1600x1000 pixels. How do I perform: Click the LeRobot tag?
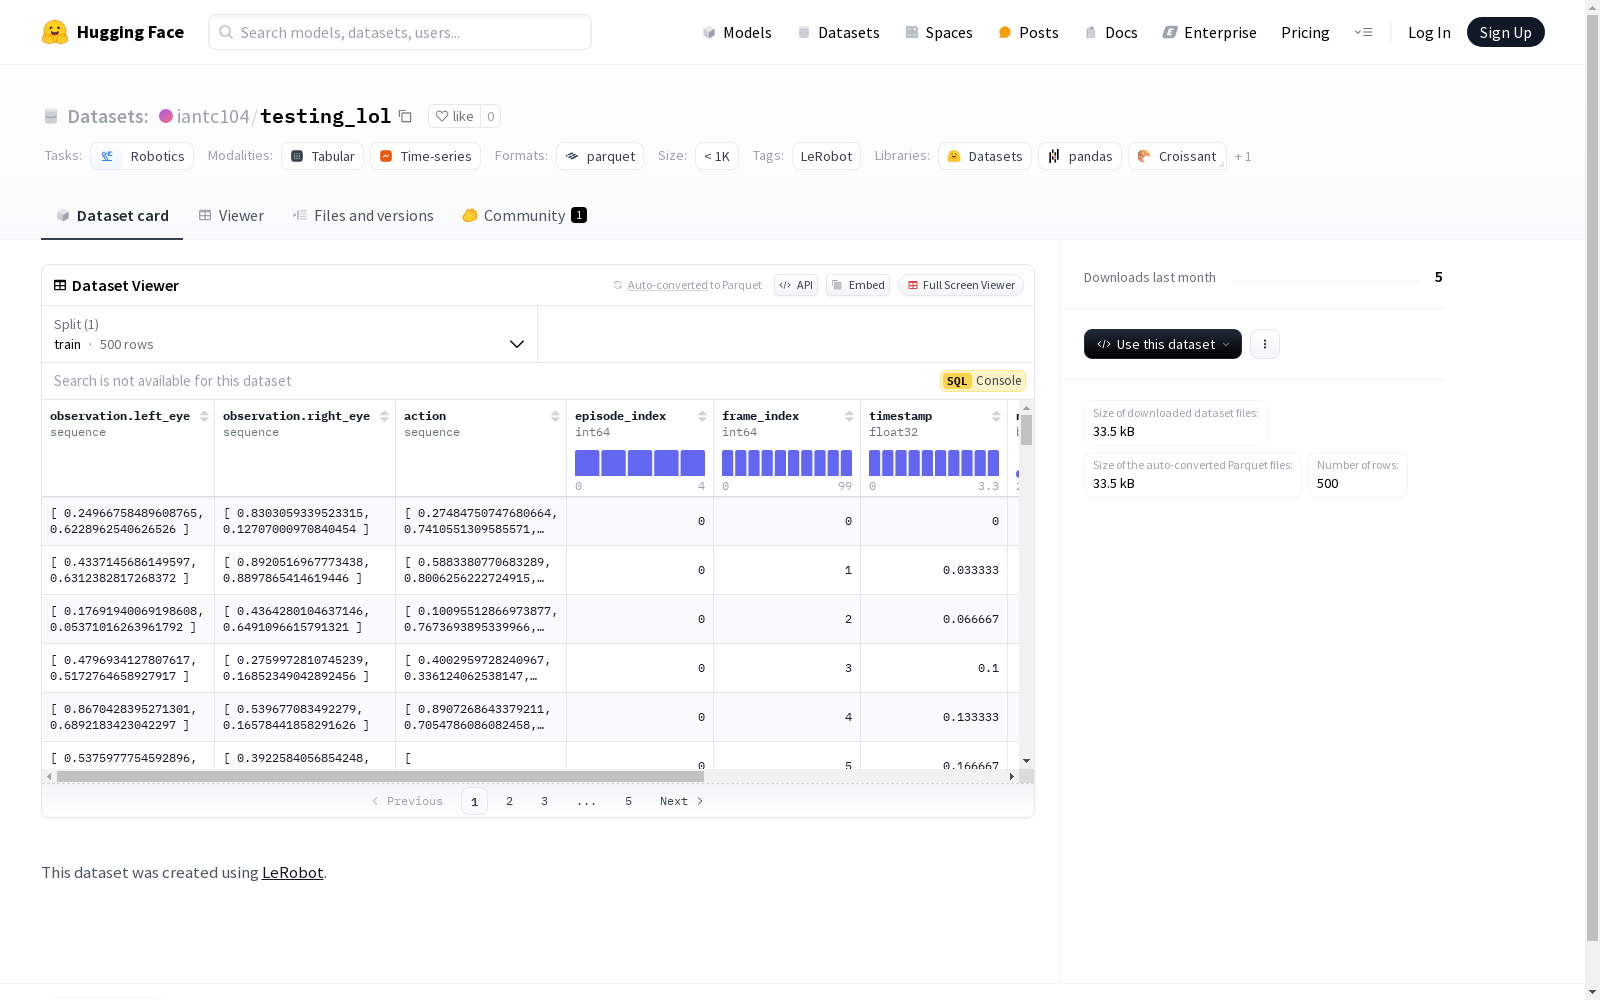pos(826,156)
